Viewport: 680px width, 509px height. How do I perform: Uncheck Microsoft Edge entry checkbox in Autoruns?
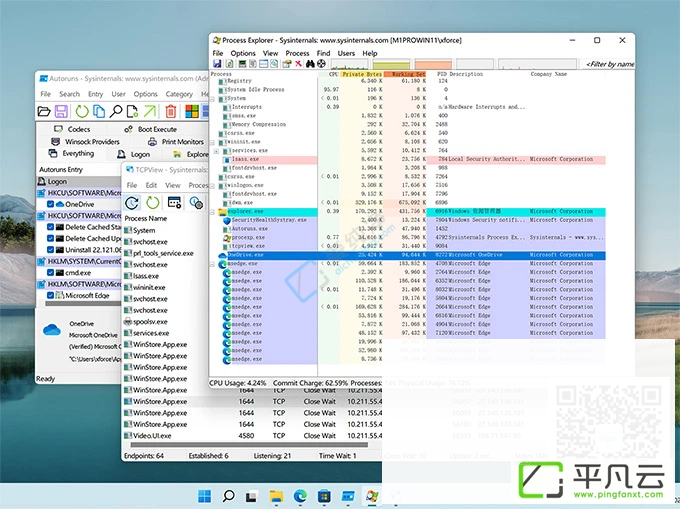click(50, 295)
